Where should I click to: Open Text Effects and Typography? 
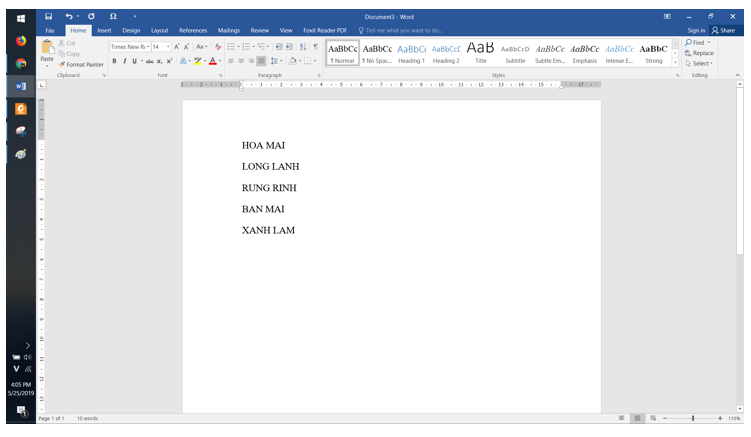point(183,61)
